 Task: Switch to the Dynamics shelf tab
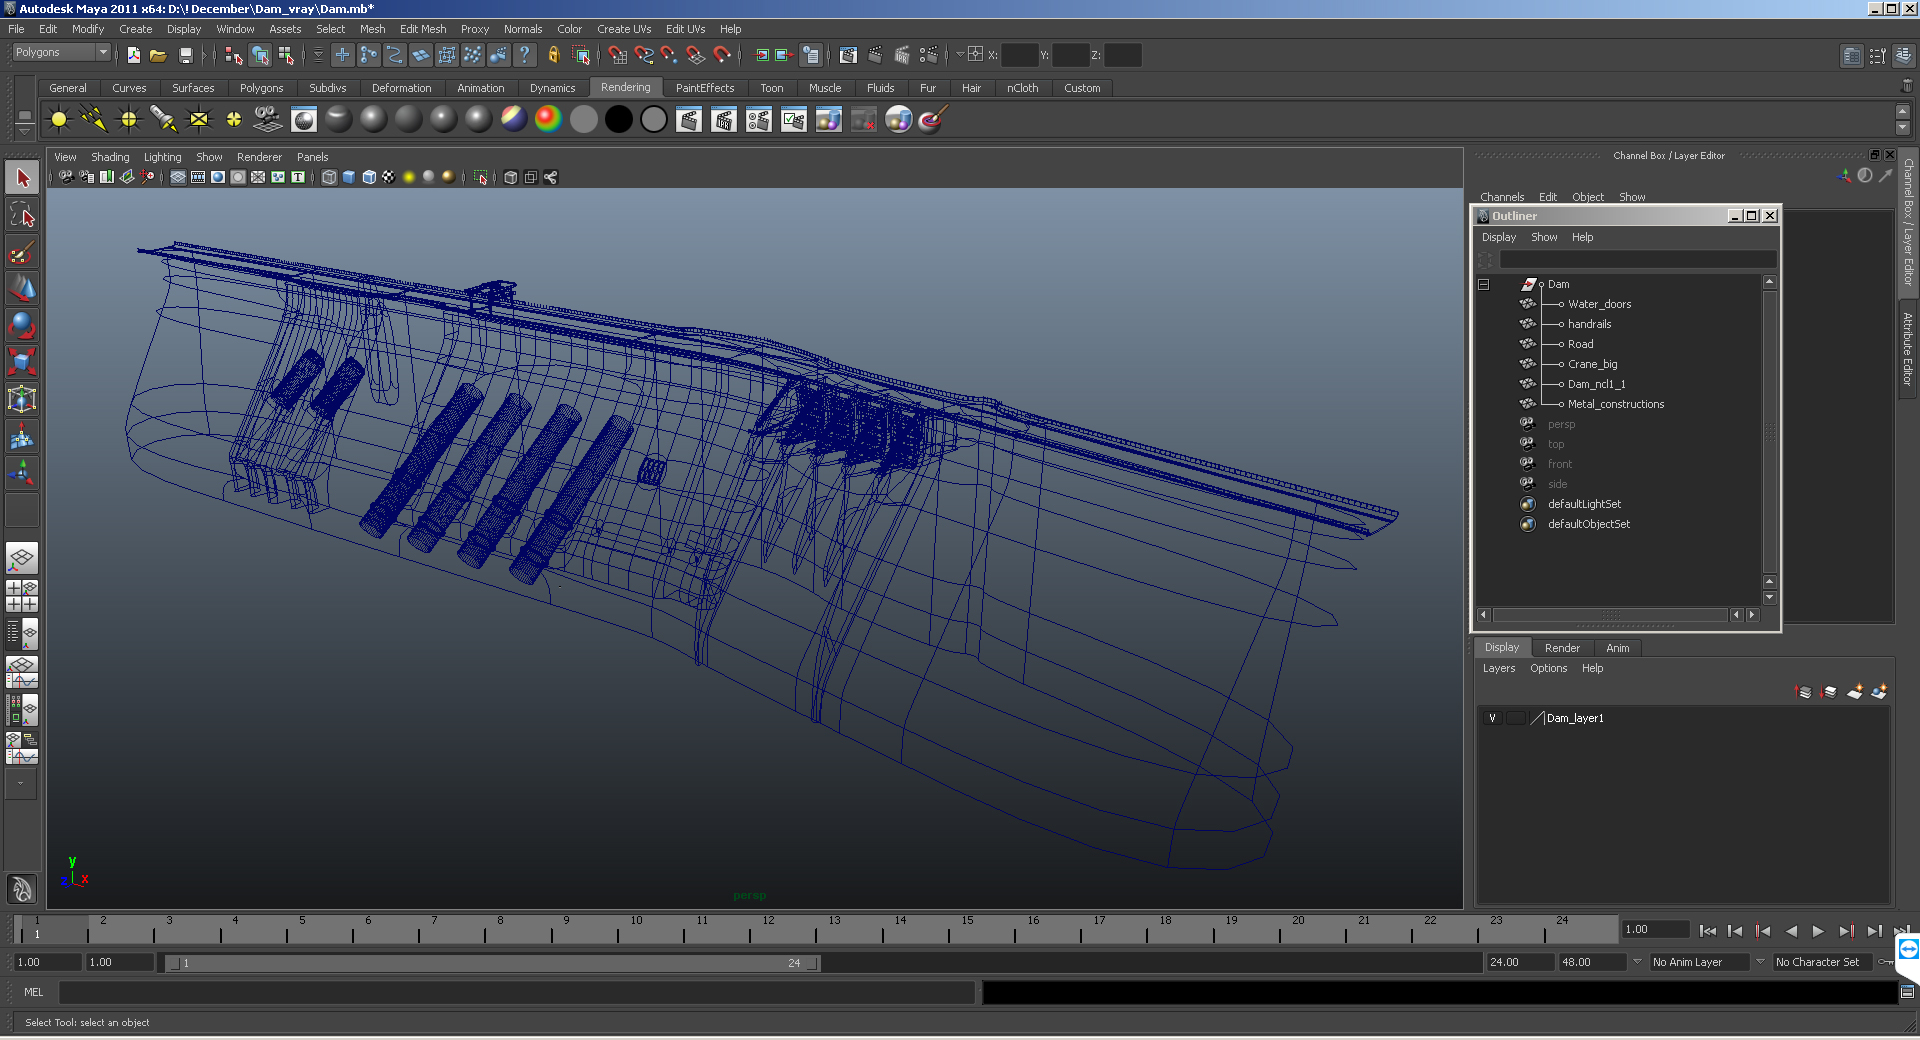pyautogui.click(x=552, y=88)
